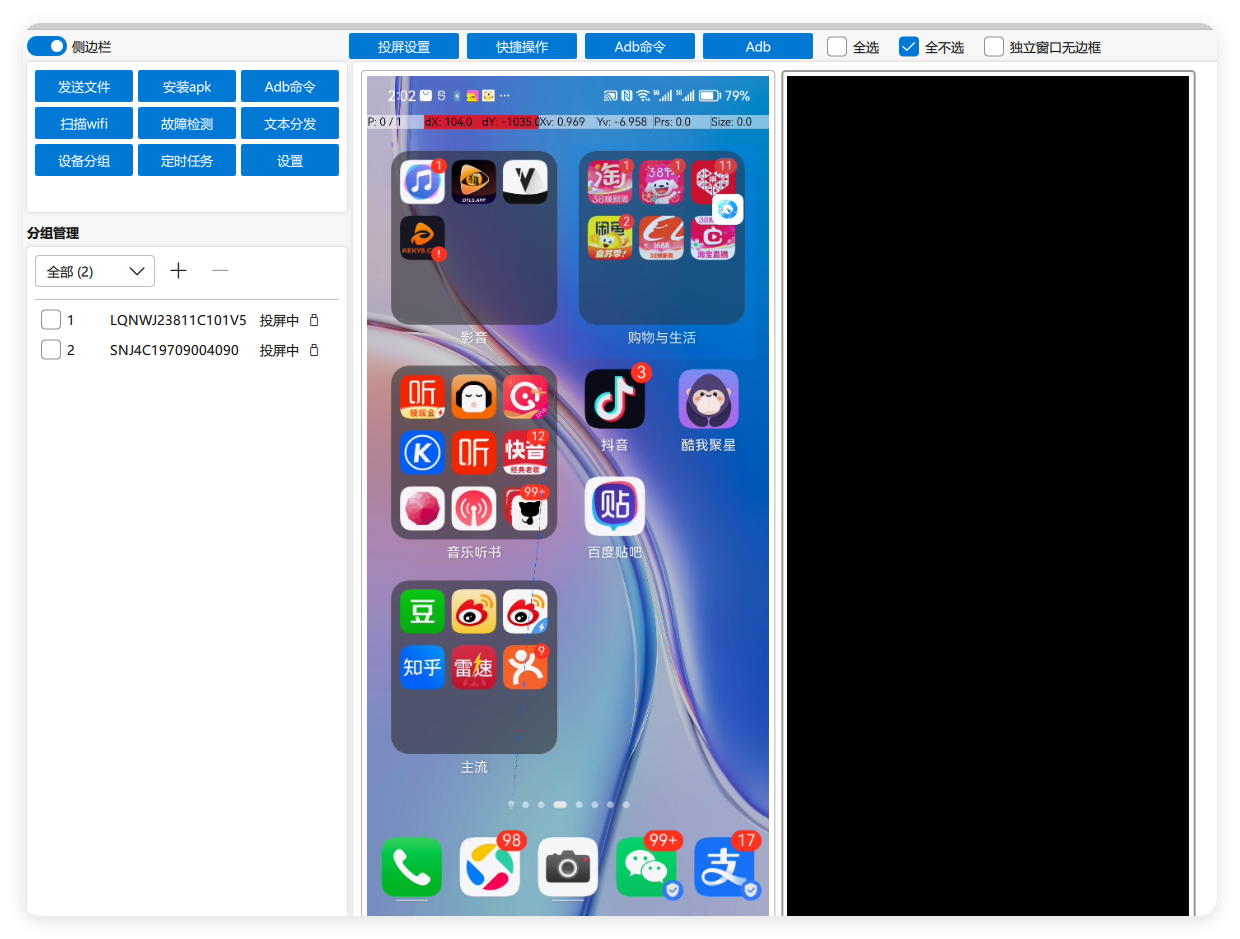This screenshot has height=939, width=1240.
Task: Open the top bar Adb命令 menu
Action: click(640, 46)
